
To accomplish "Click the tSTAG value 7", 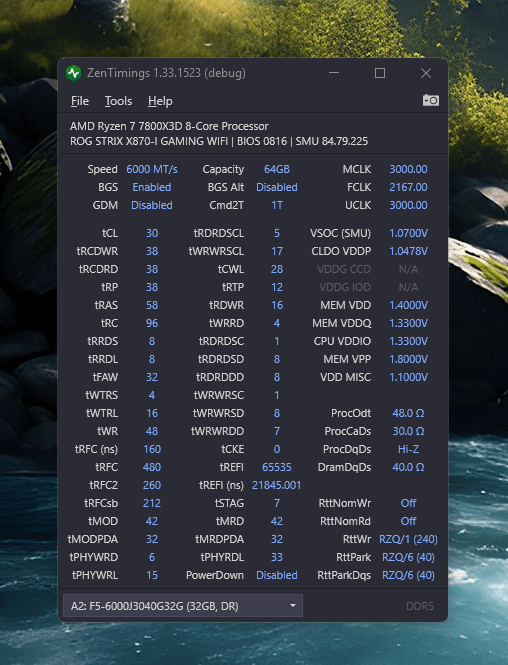I will (277, 503).
